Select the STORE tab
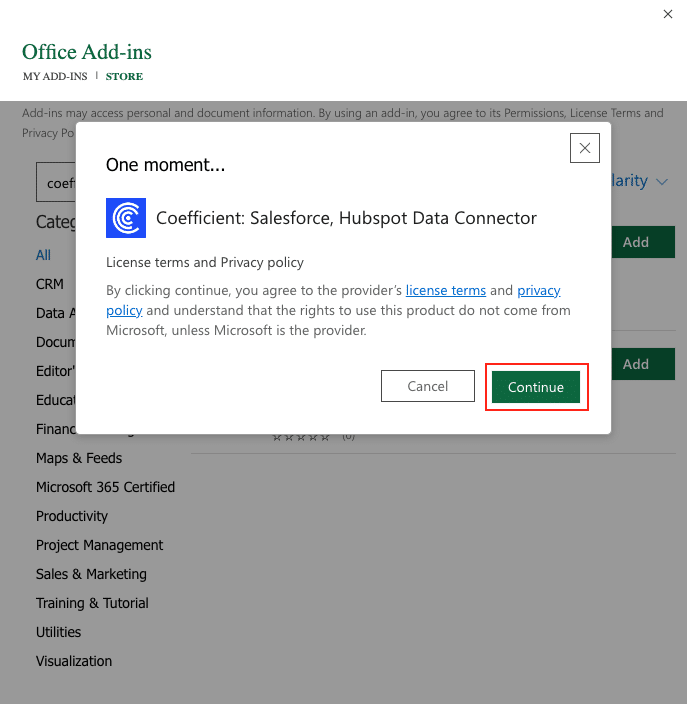 click(124, 77)
